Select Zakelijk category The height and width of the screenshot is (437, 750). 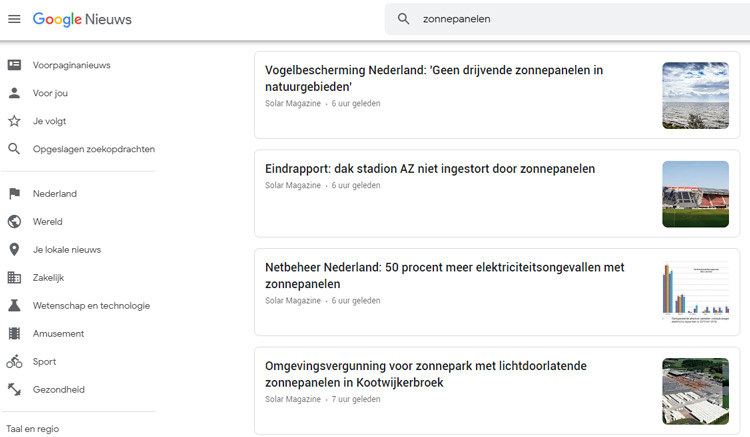pyautogui.click(x=48, y=277)
